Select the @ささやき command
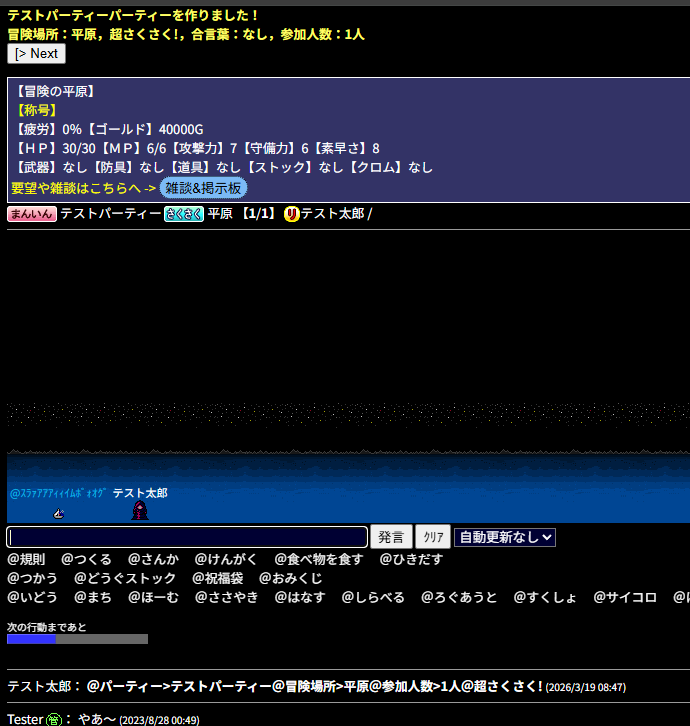 click(x=226, y=597)
